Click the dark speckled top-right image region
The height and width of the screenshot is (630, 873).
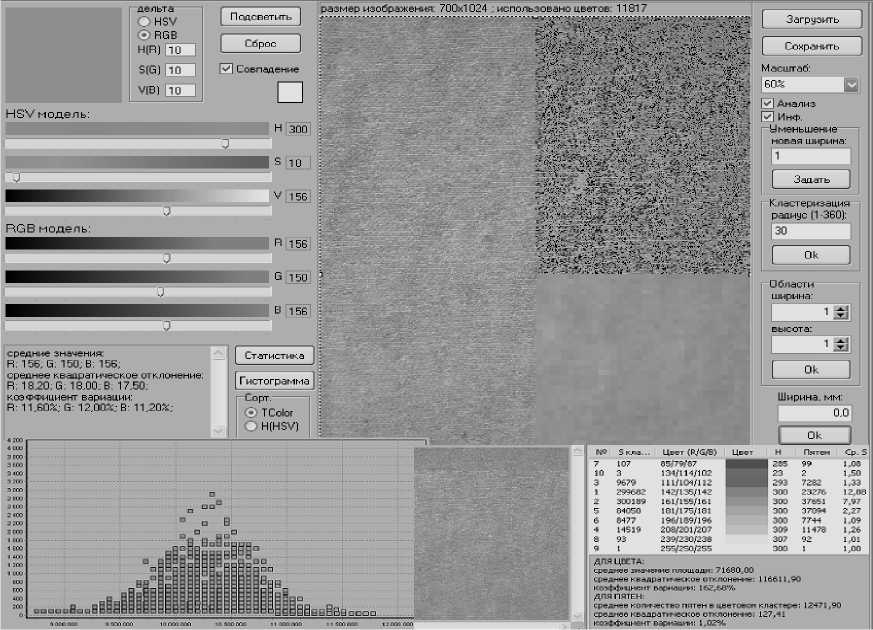(x=643, y=145)
